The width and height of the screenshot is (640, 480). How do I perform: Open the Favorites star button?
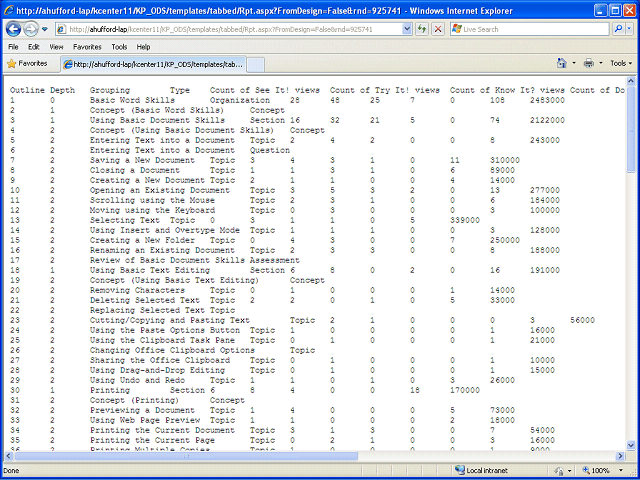27,64
